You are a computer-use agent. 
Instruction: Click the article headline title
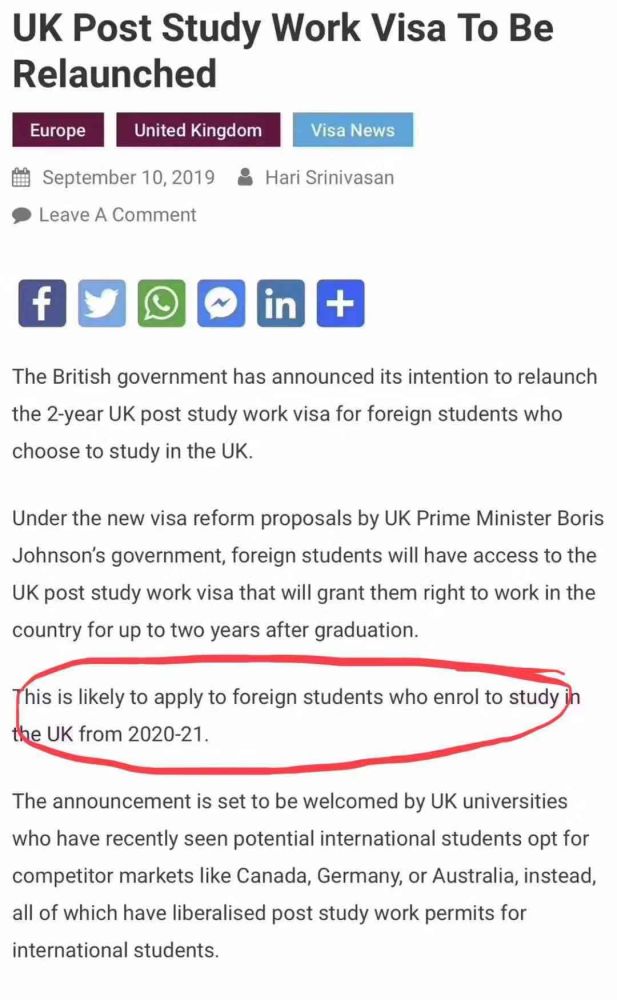pos(283,50)
